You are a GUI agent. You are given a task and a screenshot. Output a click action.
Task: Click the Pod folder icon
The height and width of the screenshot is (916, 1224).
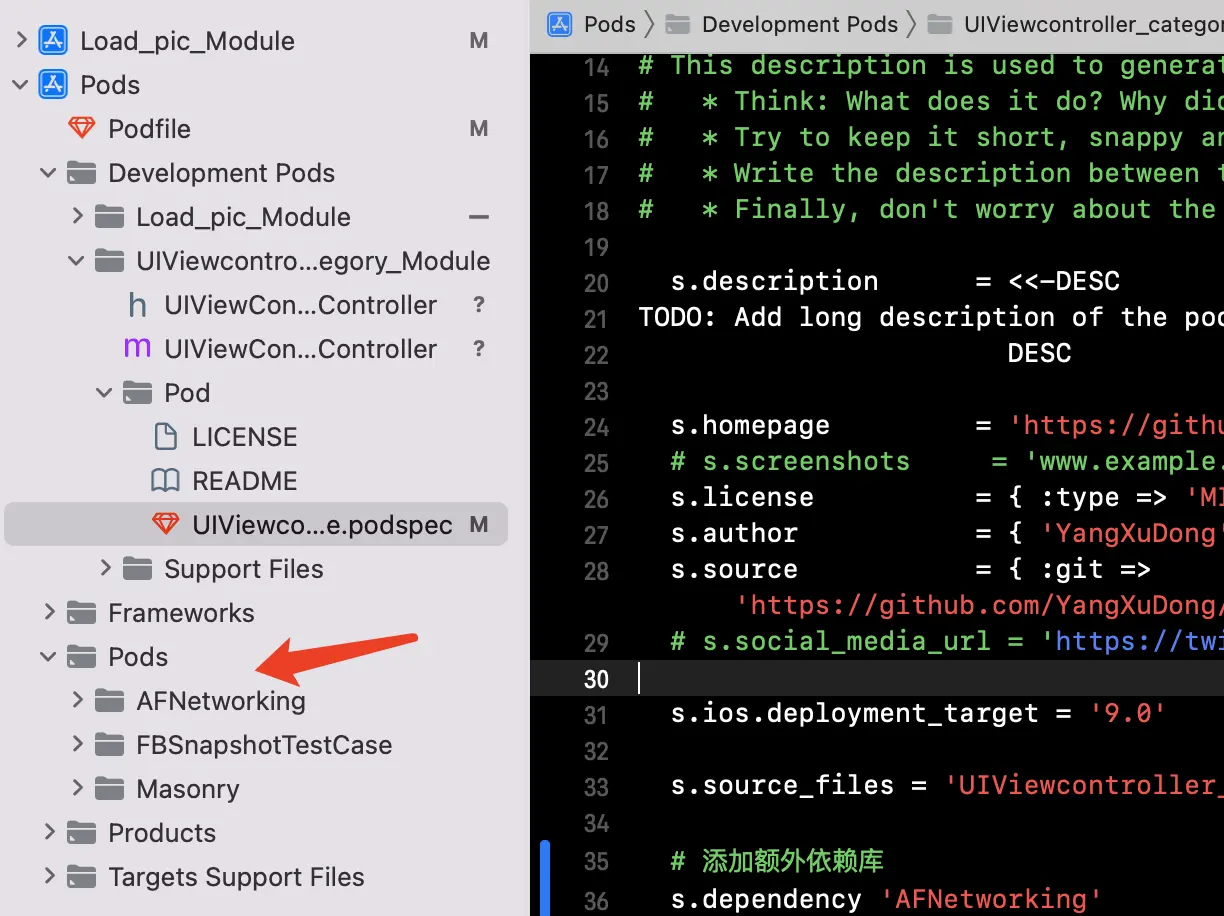tap(137, 393)
